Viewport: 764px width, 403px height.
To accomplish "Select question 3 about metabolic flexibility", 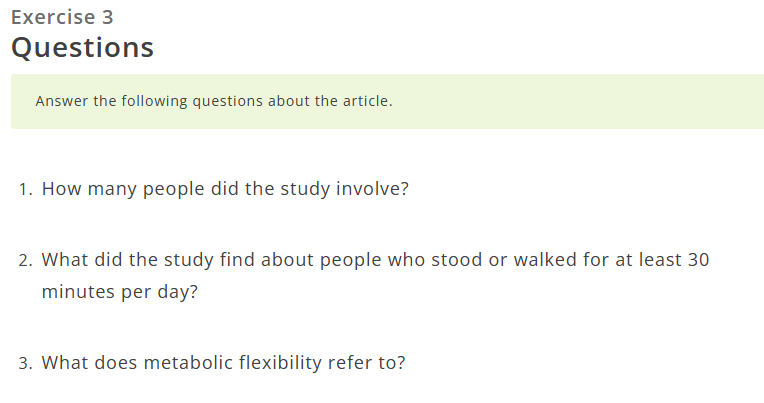I will tap(223, 362).
